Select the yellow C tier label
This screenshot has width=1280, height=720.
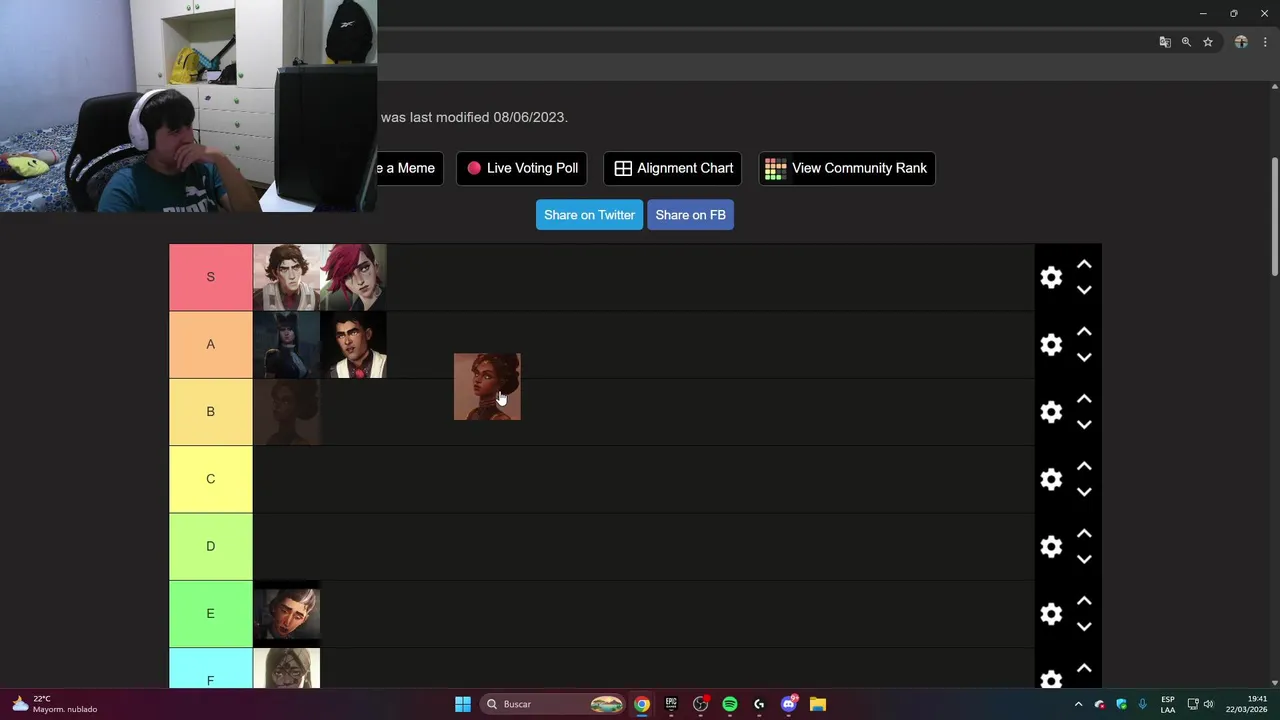point(210,479)
